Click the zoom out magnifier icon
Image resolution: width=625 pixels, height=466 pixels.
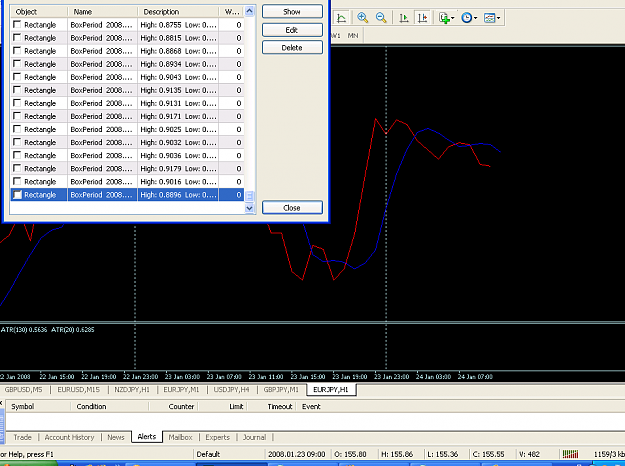381,18
